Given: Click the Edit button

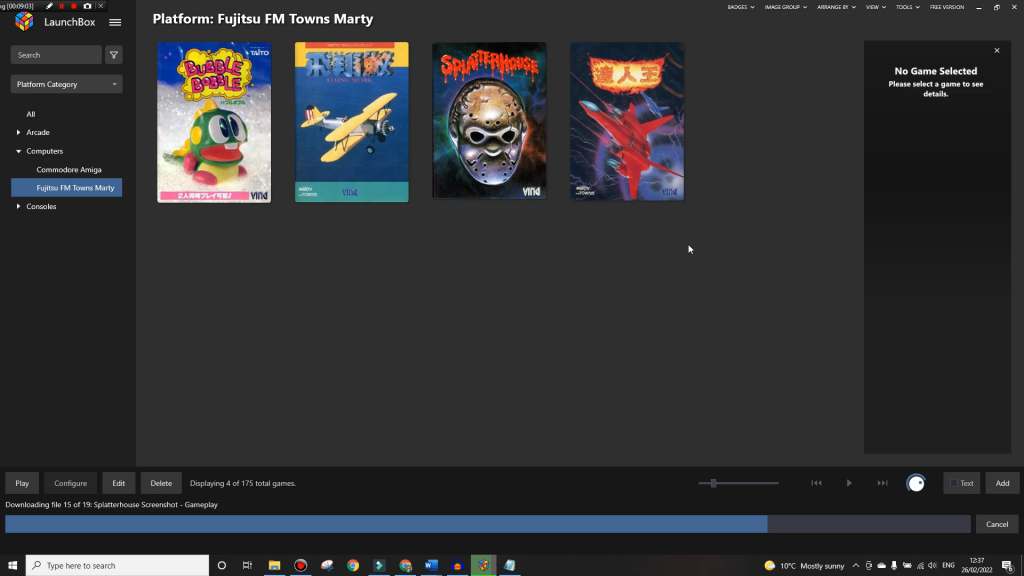Looking at the screenshot, I should pyautogui.click(x=118, y=483).
